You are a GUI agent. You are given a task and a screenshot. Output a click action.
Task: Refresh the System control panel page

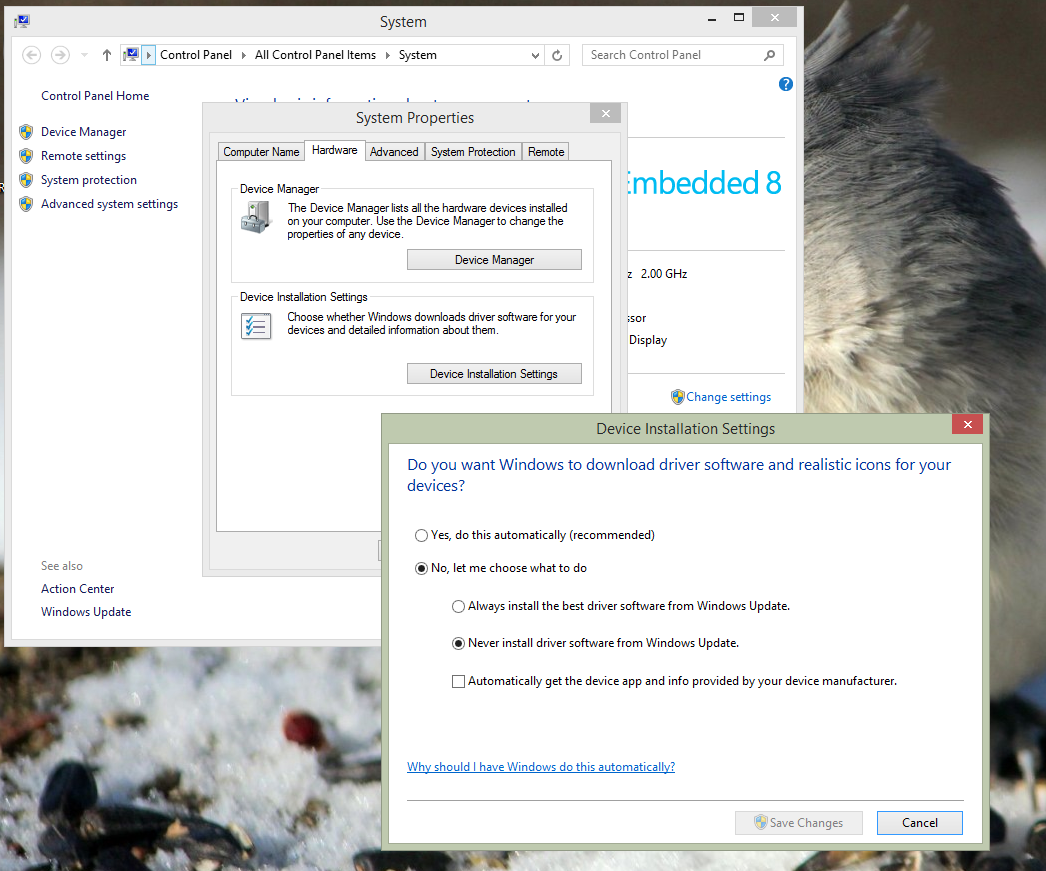tap(557, 55)
